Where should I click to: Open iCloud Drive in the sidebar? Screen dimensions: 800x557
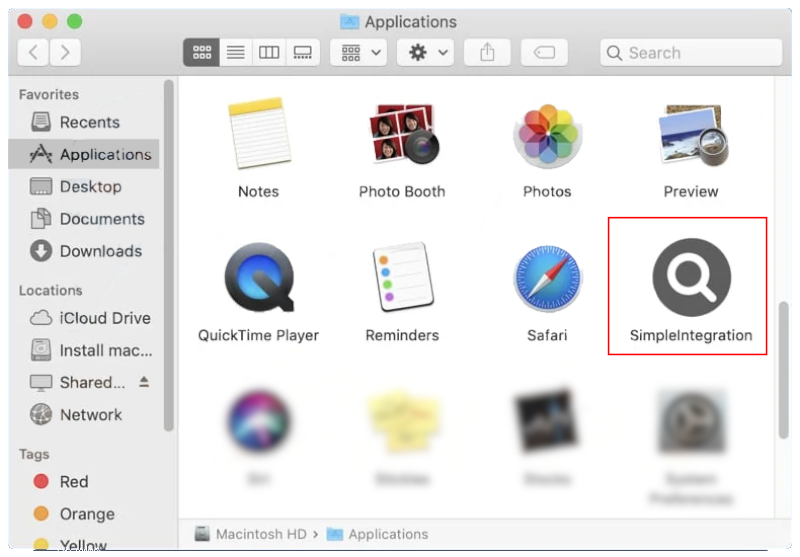tap(104, 318)
